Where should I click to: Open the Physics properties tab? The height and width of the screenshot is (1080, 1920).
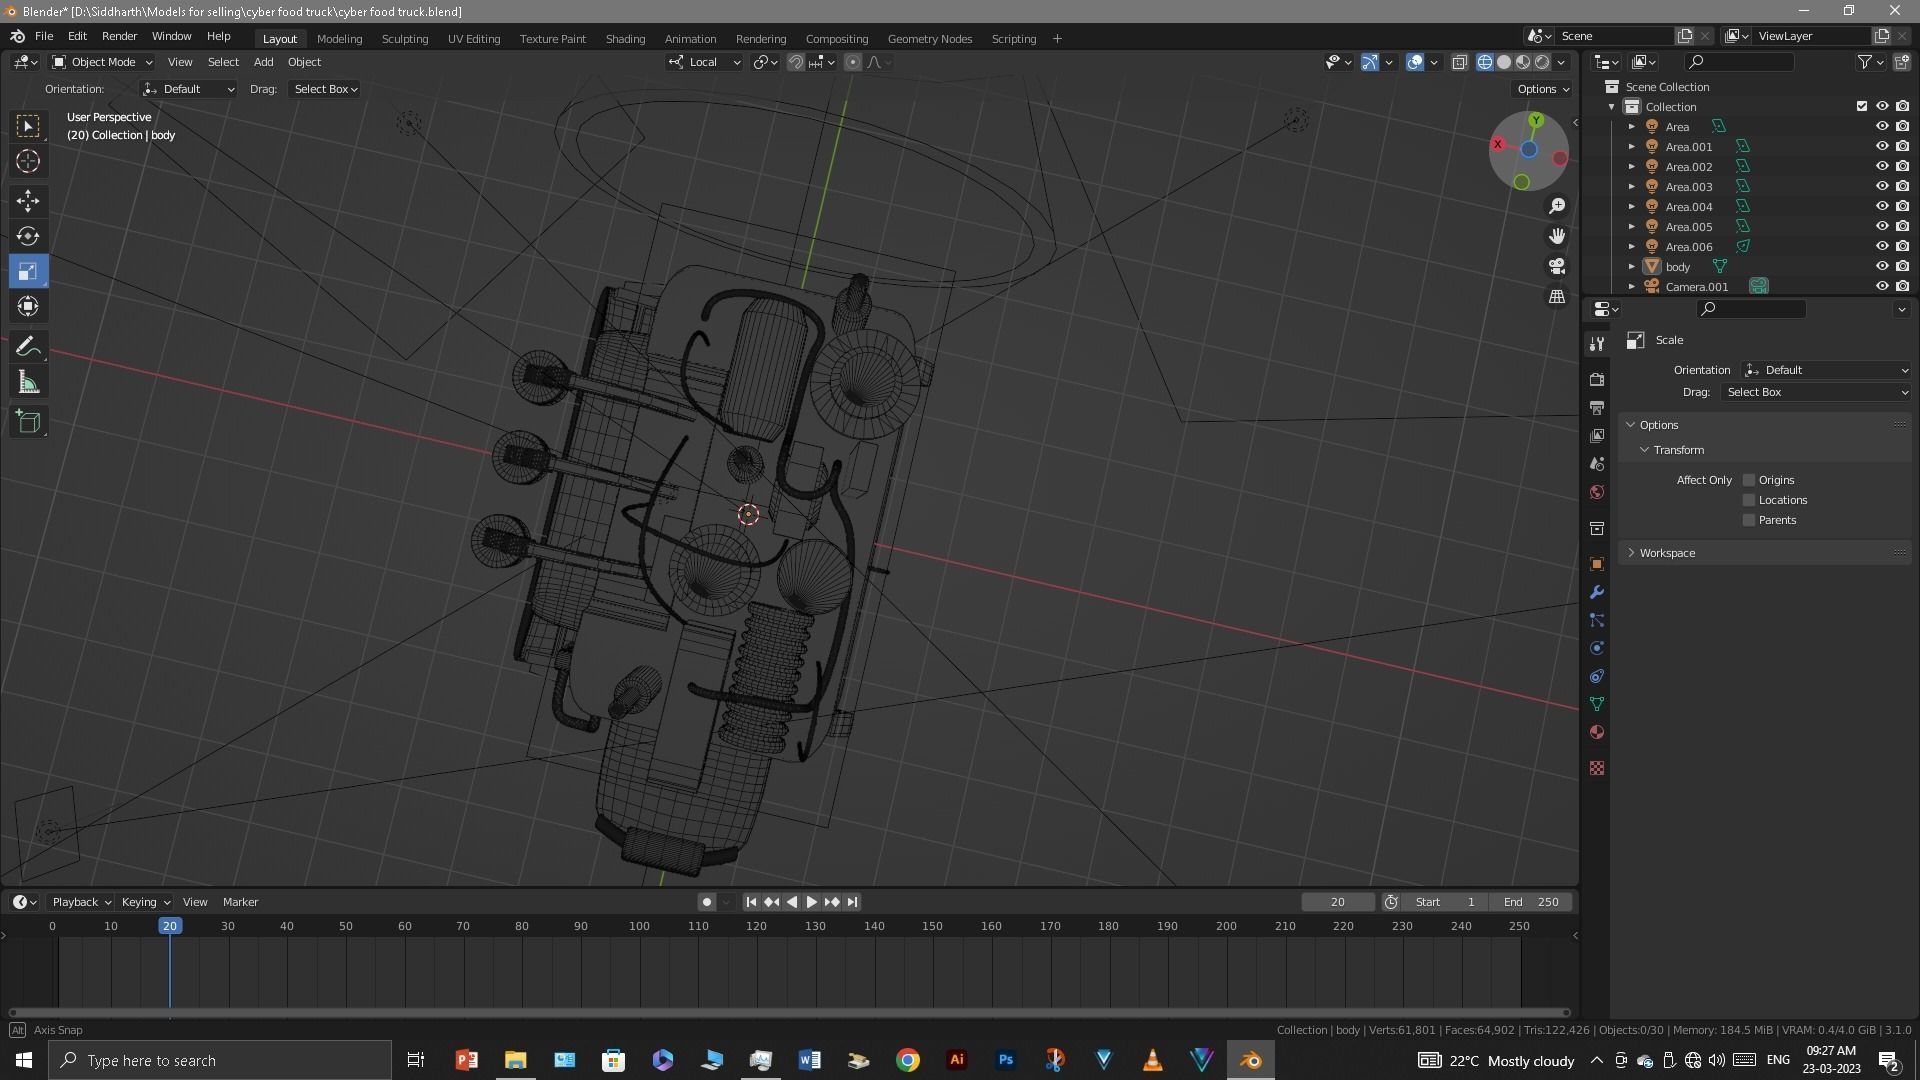pos(1597,648)
